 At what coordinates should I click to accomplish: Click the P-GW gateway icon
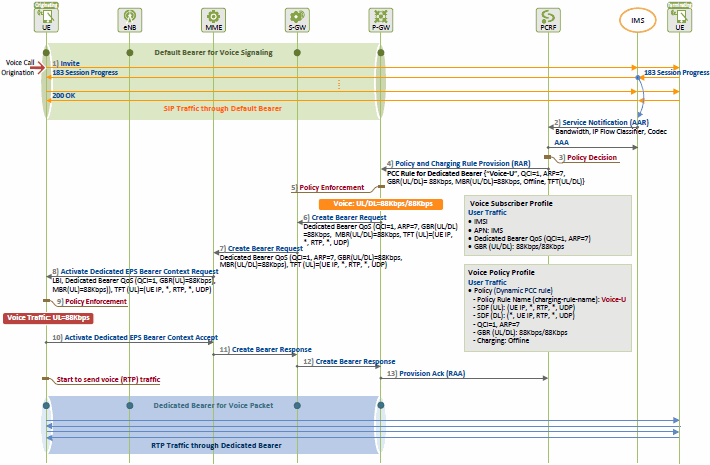(x=380, y=20)
